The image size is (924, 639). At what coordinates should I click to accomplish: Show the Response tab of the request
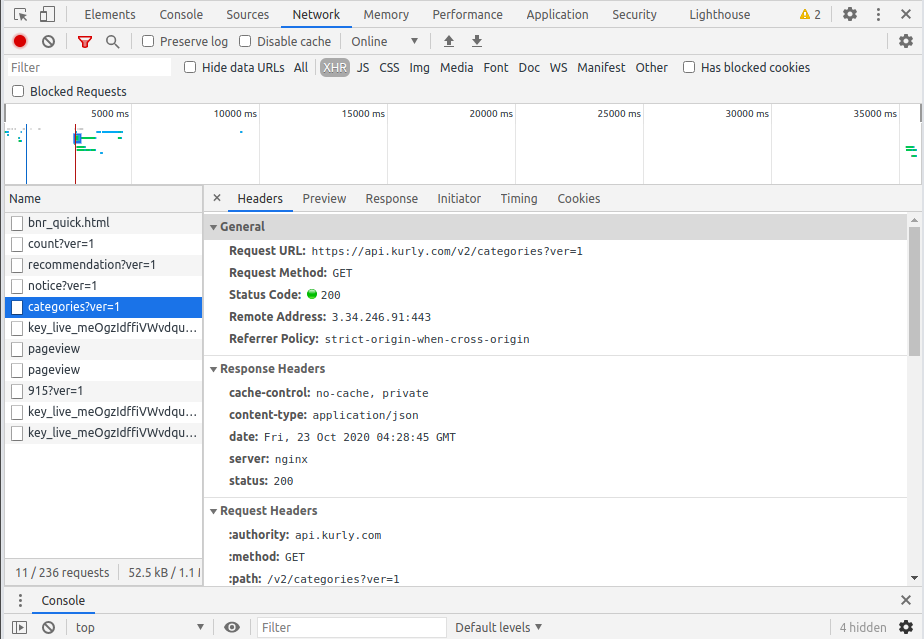391,199
